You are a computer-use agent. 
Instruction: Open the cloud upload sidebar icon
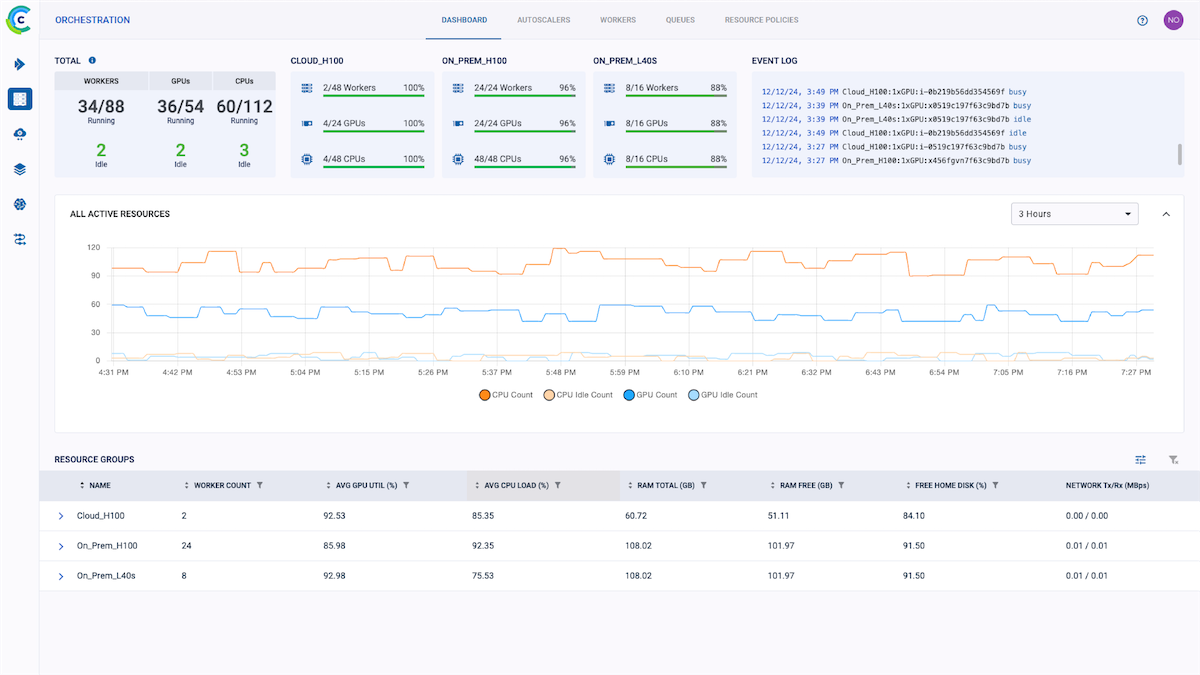tap(19, 134)
